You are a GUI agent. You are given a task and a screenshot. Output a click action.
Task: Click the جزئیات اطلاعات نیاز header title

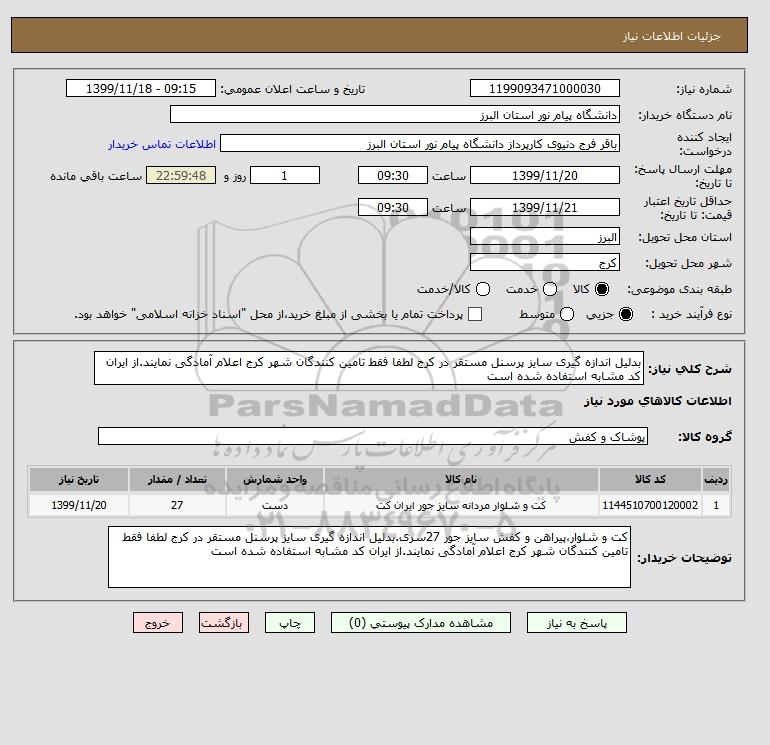pyautogui.click(x=671, y=36)
